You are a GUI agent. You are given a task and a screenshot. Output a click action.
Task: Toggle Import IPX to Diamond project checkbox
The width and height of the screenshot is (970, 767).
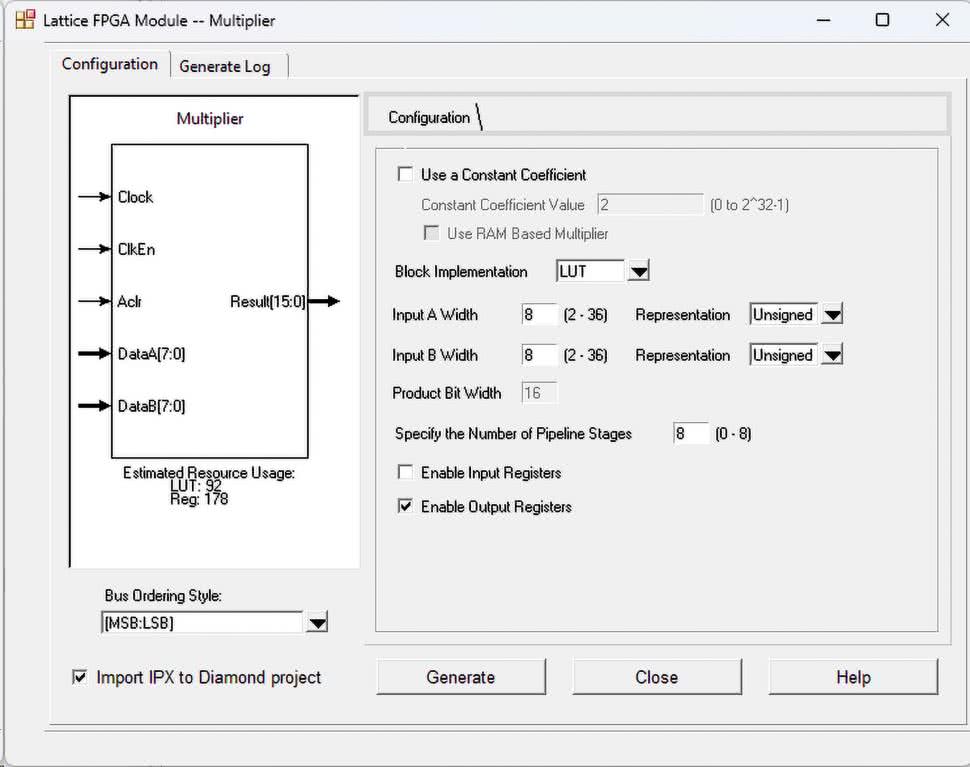point(80,678)
